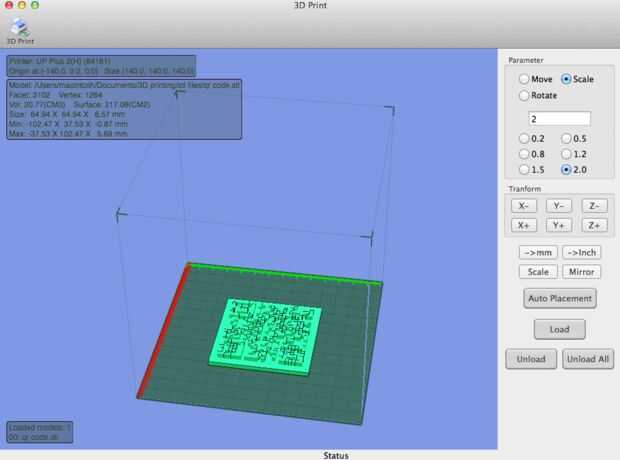Screen dimensions: 620x460
Task: Click the Unload button
Action: [531, 359]
